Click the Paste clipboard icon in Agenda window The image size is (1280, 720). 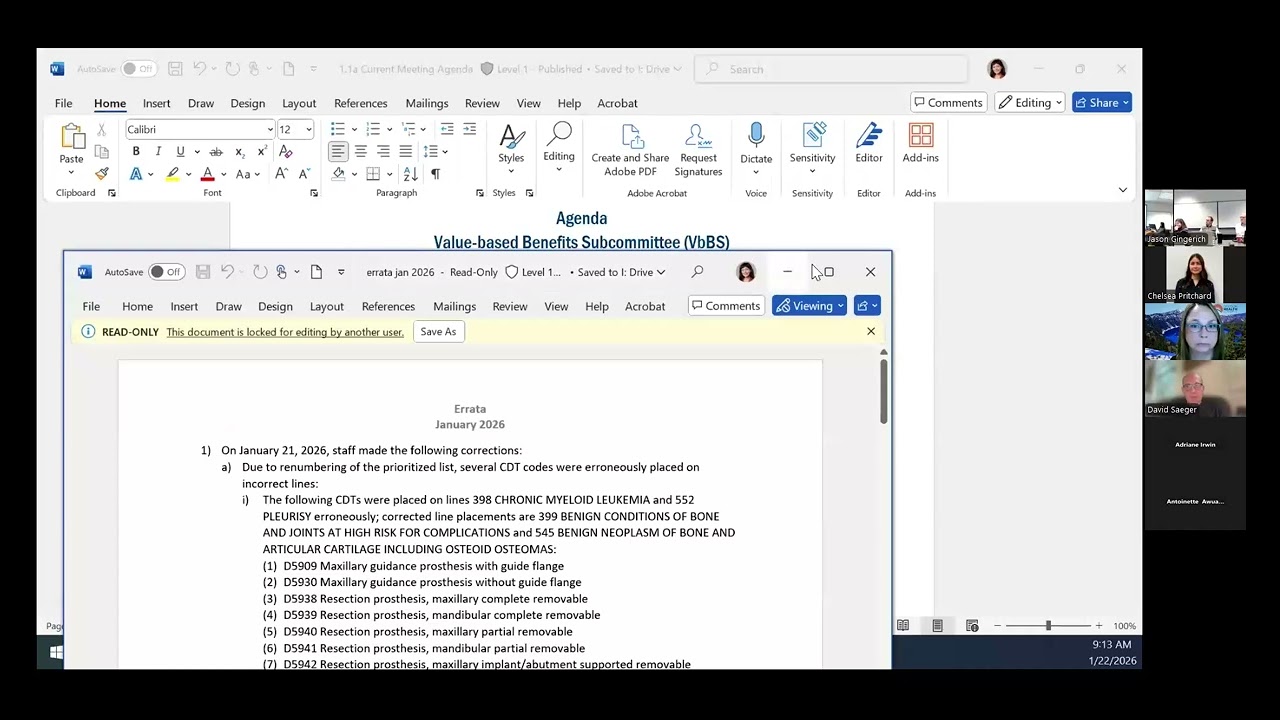(x=71, y=138)
